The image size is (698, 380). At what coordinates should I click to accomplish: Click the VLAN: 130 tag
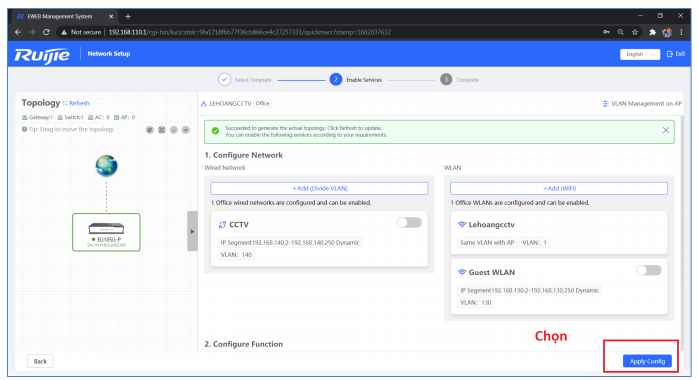[x=476, y=303]
